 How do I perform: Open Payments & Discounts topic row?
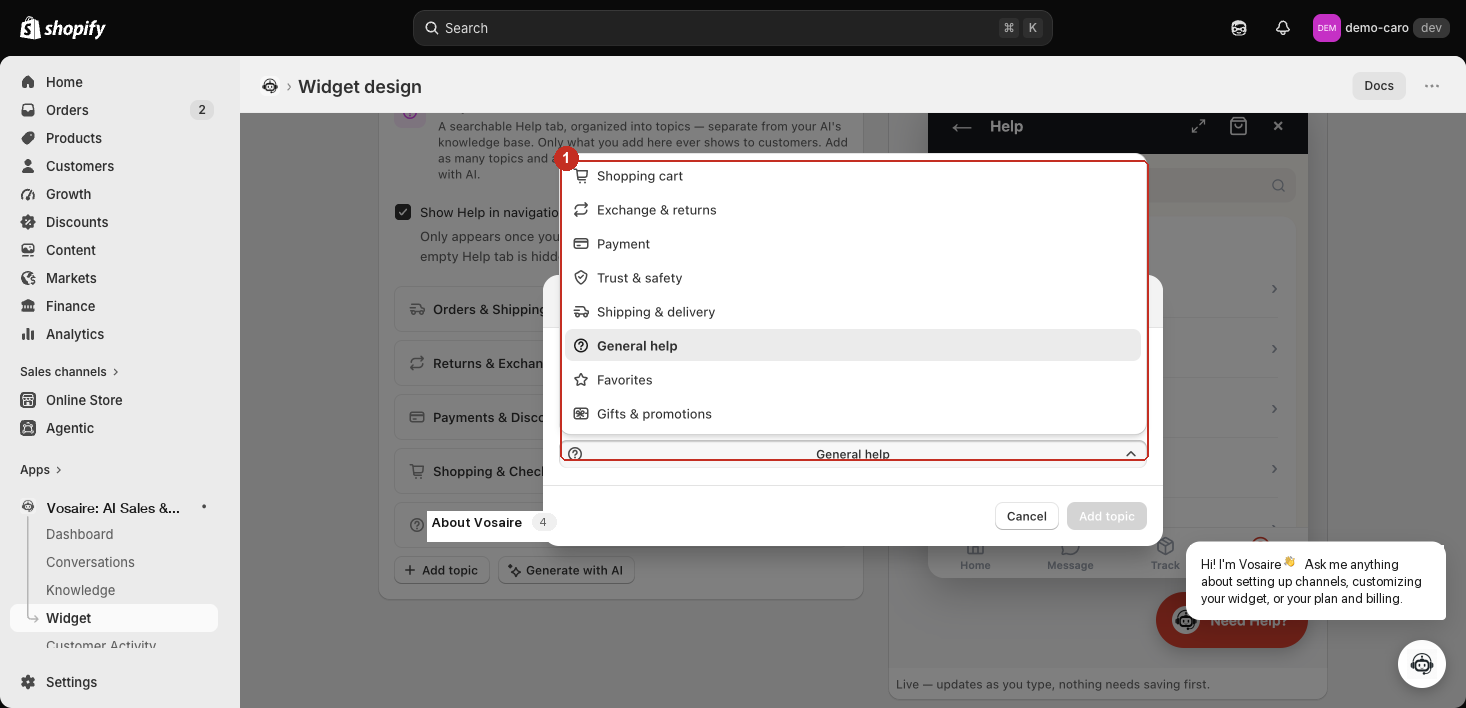(x=469, y=418)
